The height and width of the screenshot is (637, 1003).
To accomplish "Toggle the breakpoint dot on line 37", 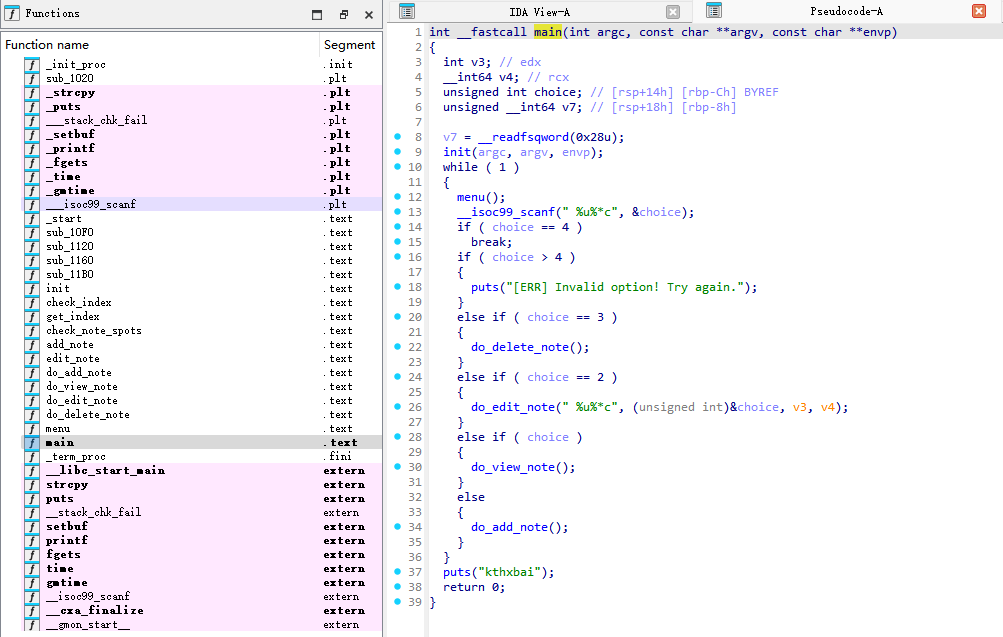I will (x=396, y=572).
